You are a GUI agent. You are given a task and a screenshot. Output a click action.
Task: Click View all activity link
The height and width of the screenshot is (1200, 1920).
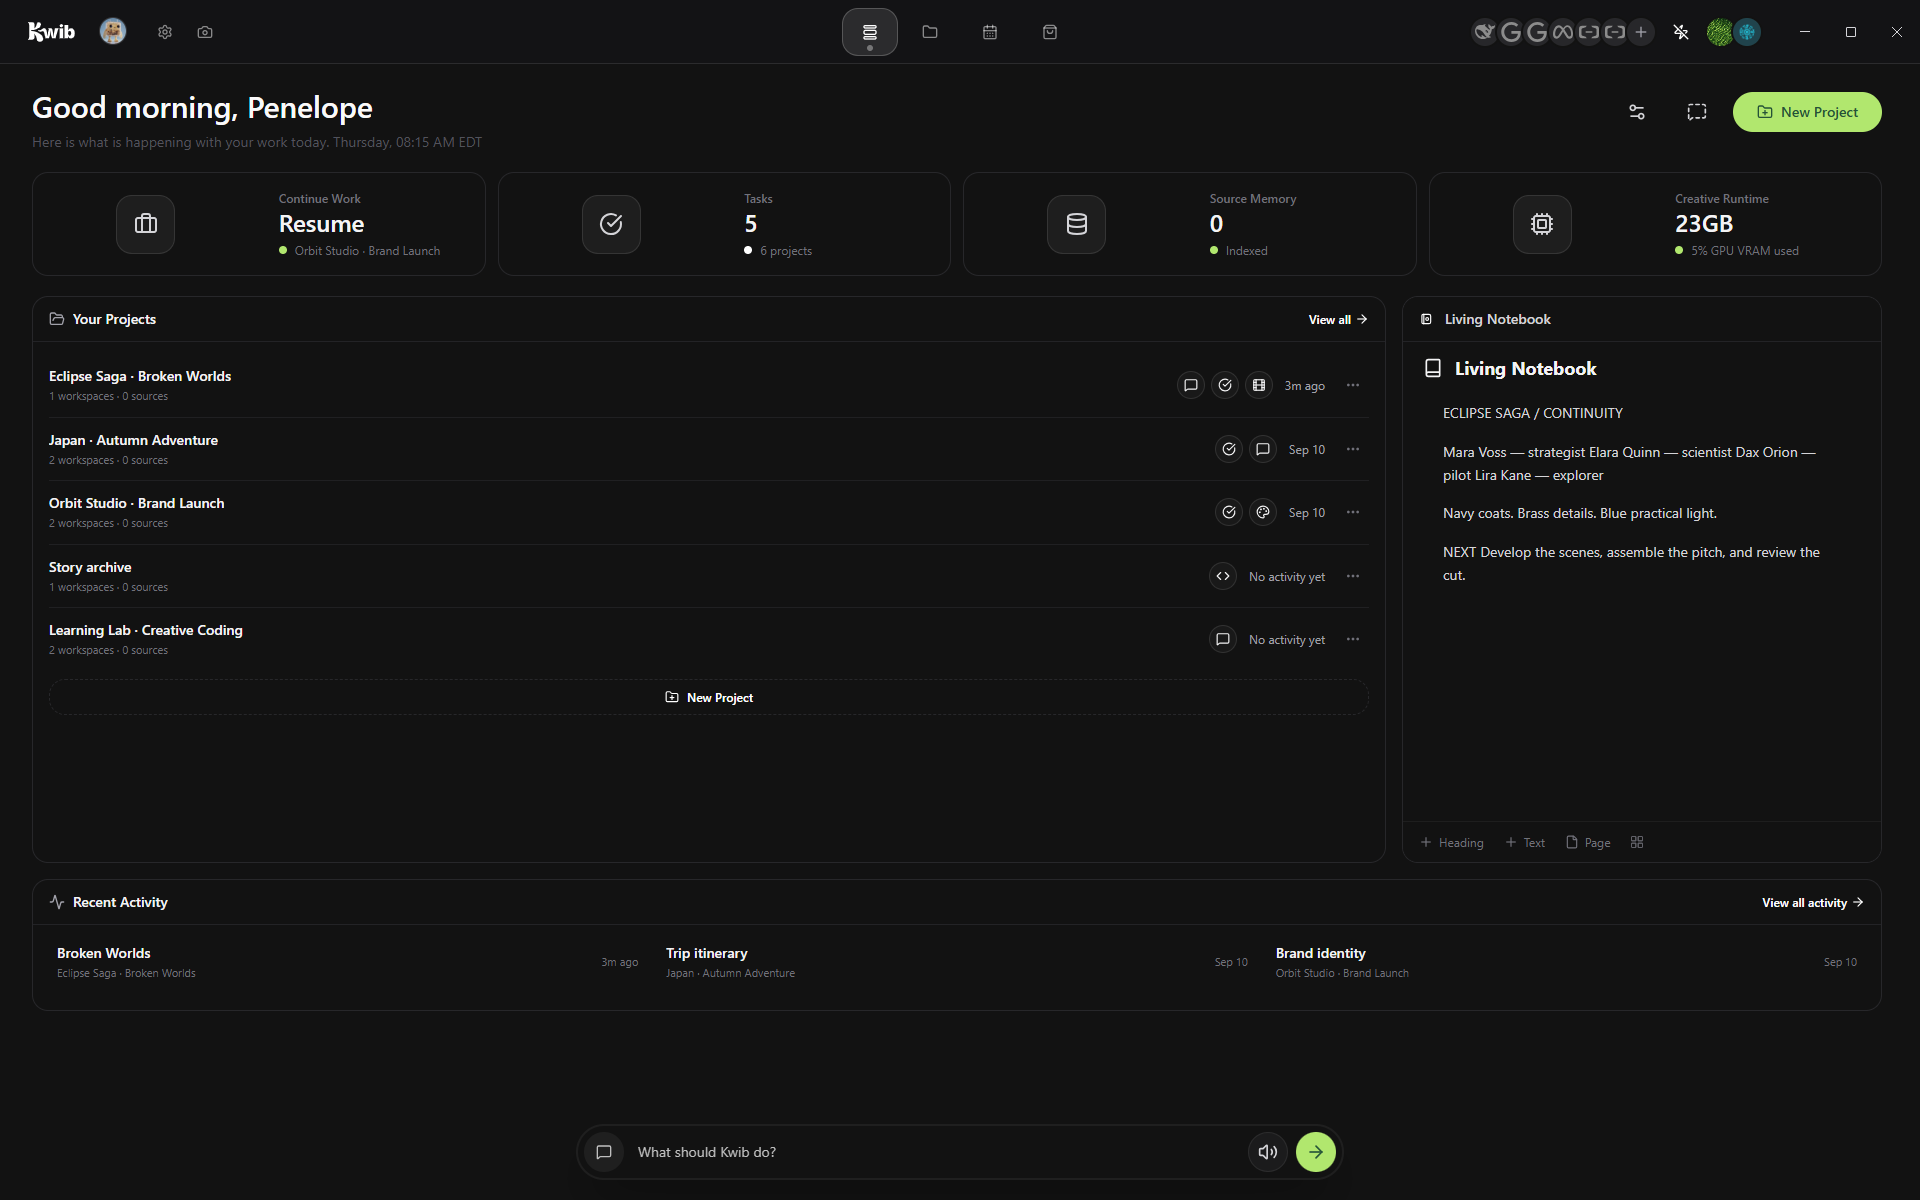[1812, 902]
